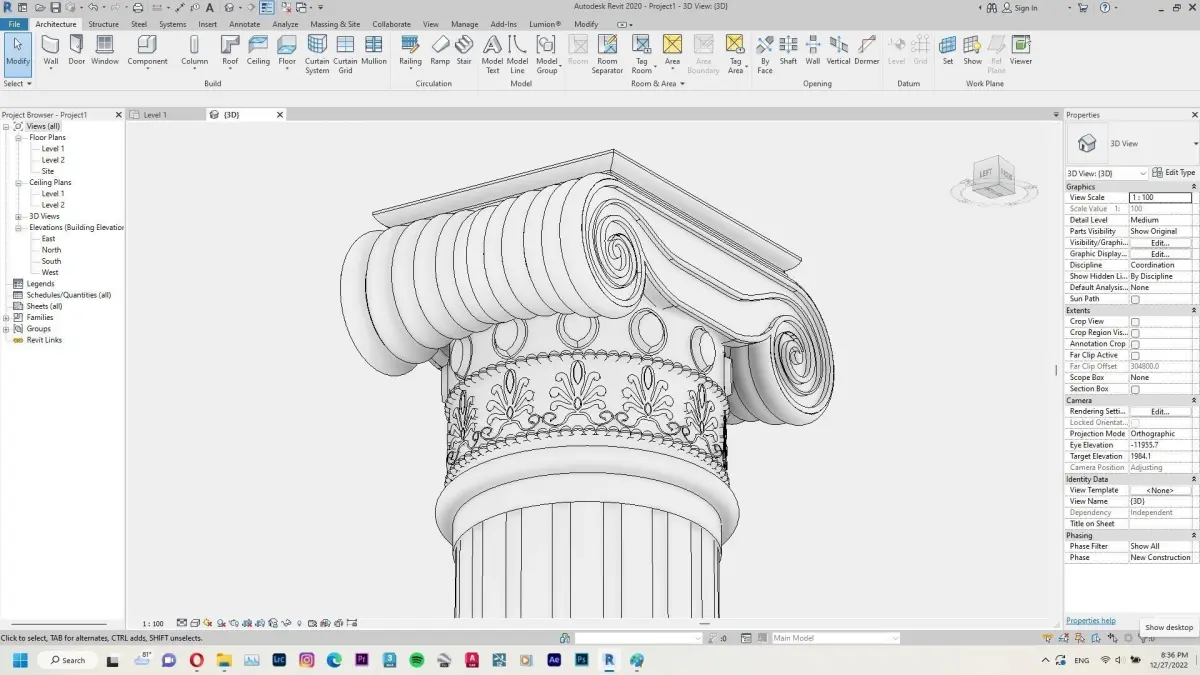Click Edit button for Graphic Display Options
The image size is (1200, 675).
(x=1160, y=254)
